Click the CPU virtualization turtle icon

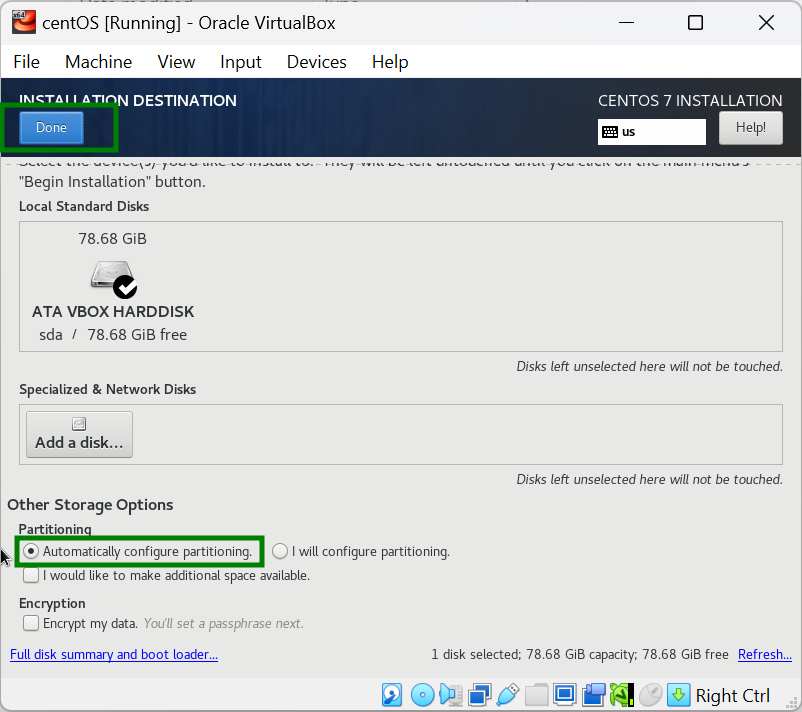(622, 695)
